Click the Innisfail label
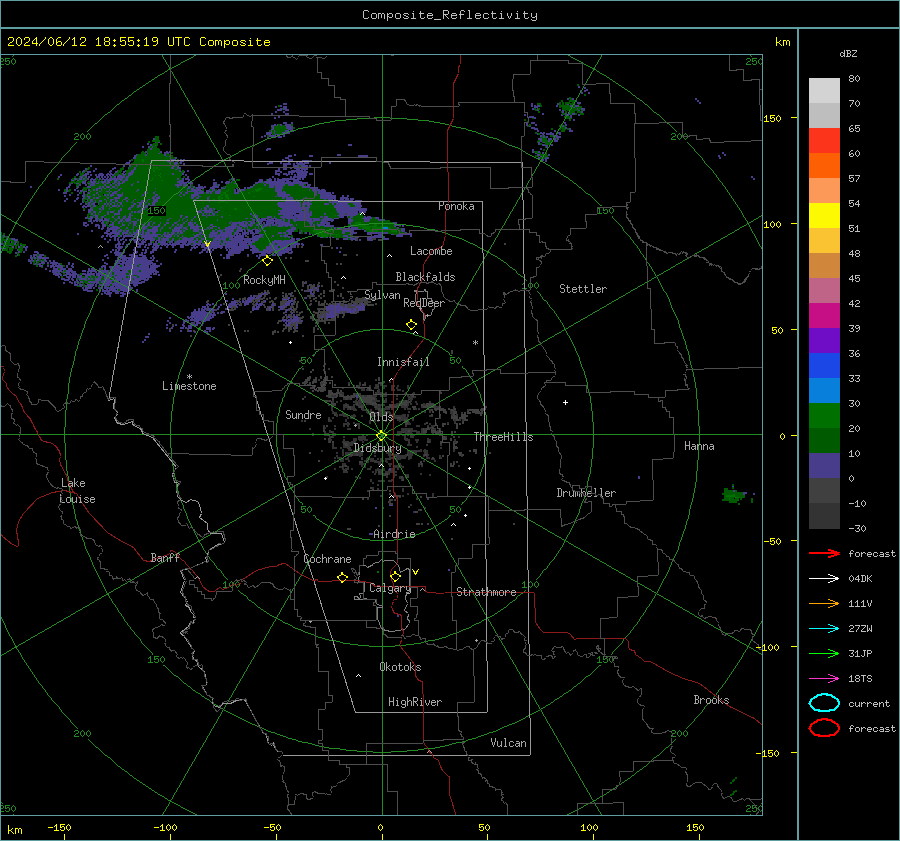Image resolution: width=900 pixels, height=841 pixels. pos(403,362)
